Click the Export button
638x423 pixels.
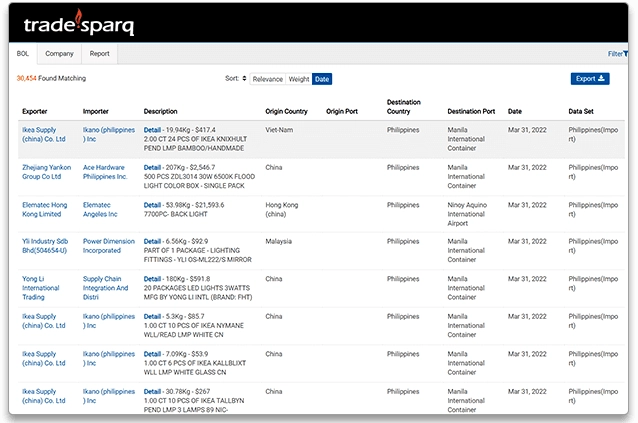590,78
